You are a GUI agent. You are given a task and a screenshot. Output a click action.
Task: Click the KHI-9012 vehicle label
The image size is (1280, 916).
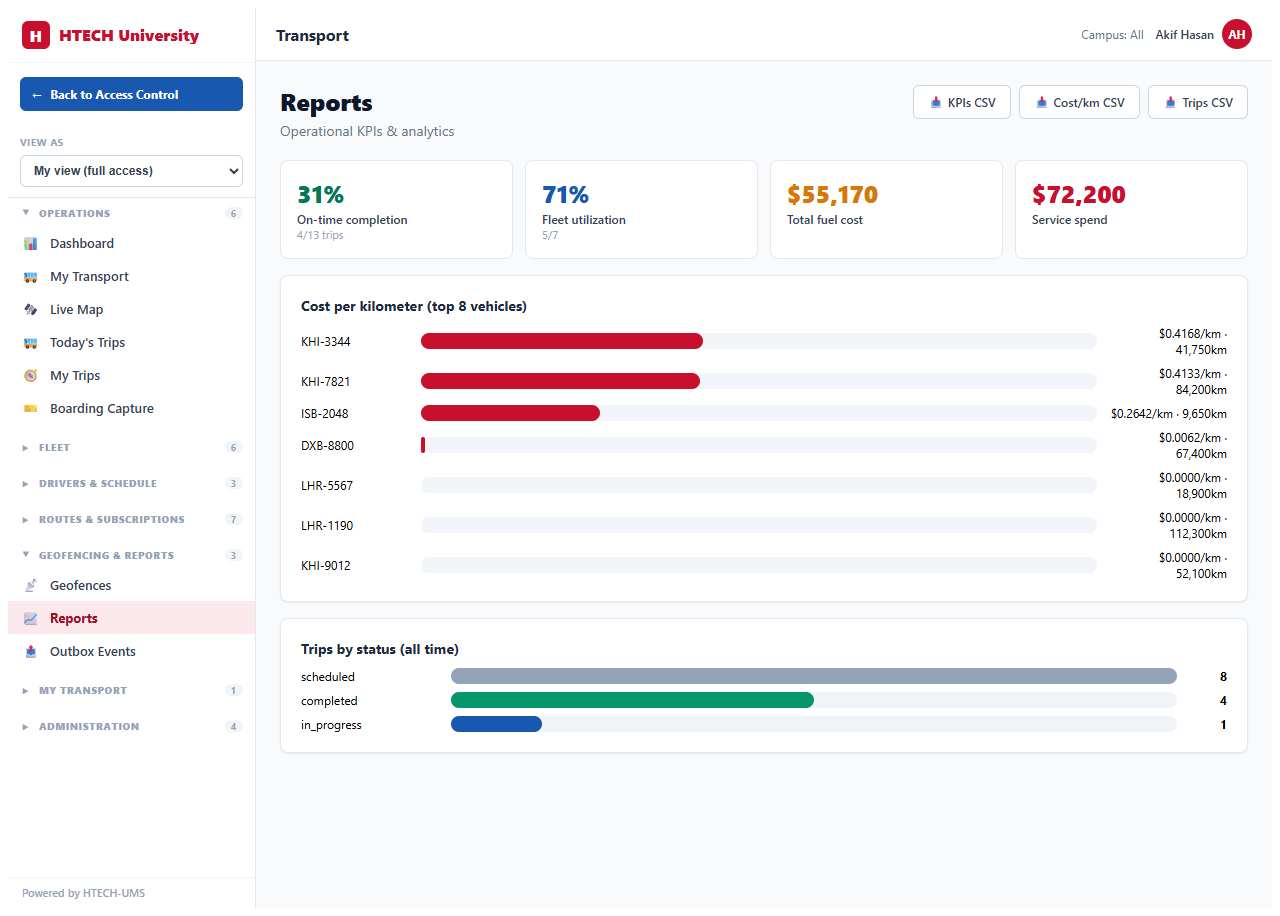[325, 566]
